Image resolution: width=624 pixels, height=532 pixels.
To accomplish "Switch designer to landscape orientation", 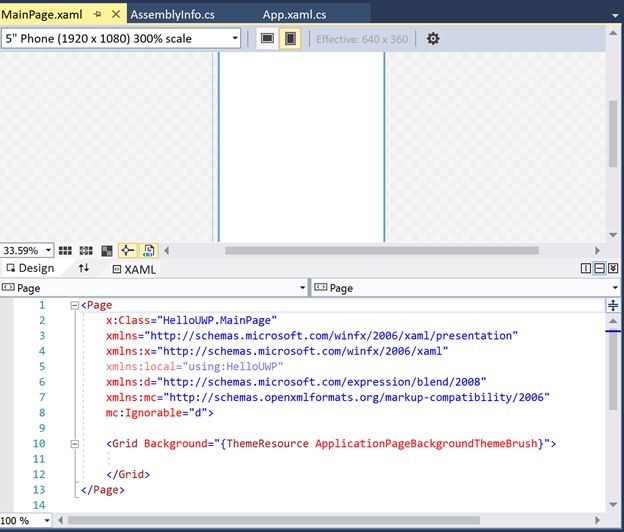I will (x=267, y=39).
